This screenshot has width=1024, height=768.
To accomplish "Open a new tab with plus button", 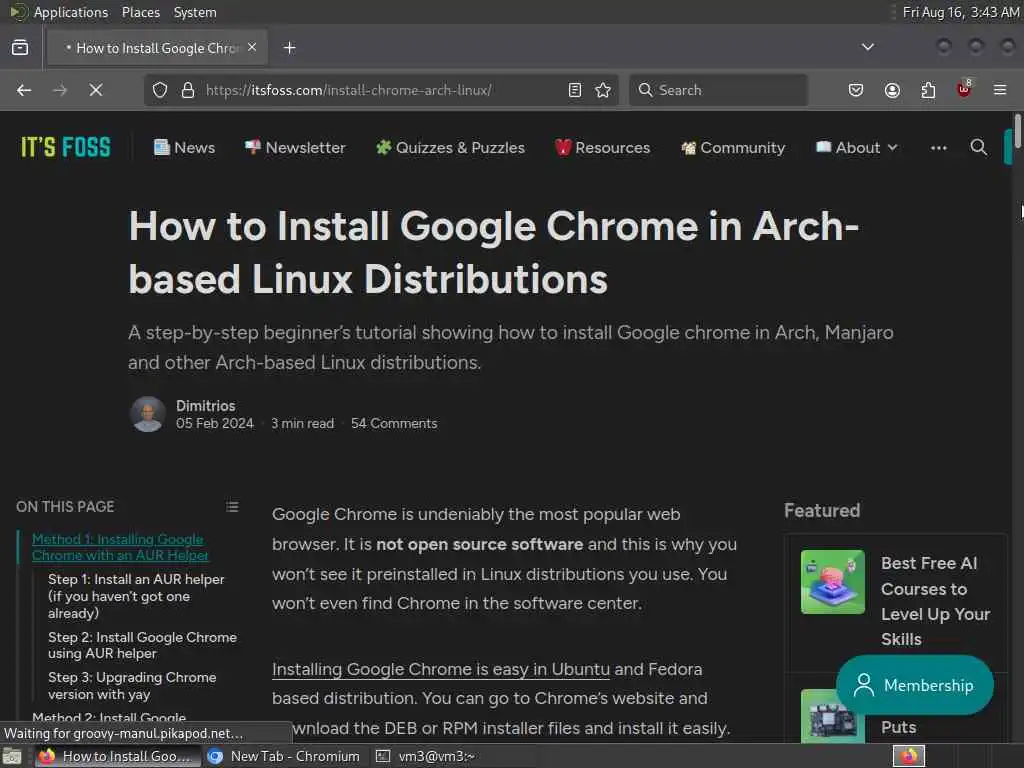I will point(289,48).
